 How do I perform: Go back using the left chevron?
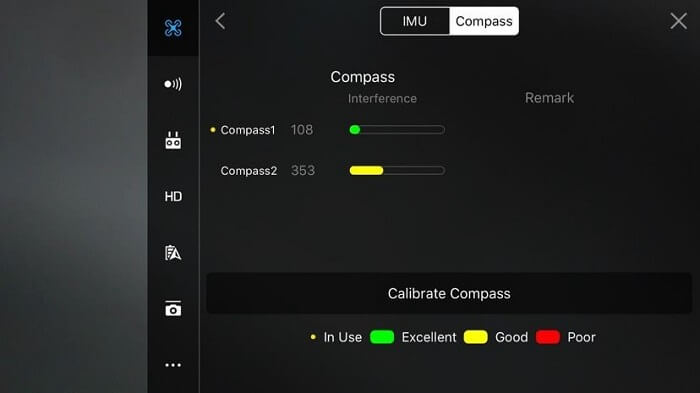[x=220, y=21]
